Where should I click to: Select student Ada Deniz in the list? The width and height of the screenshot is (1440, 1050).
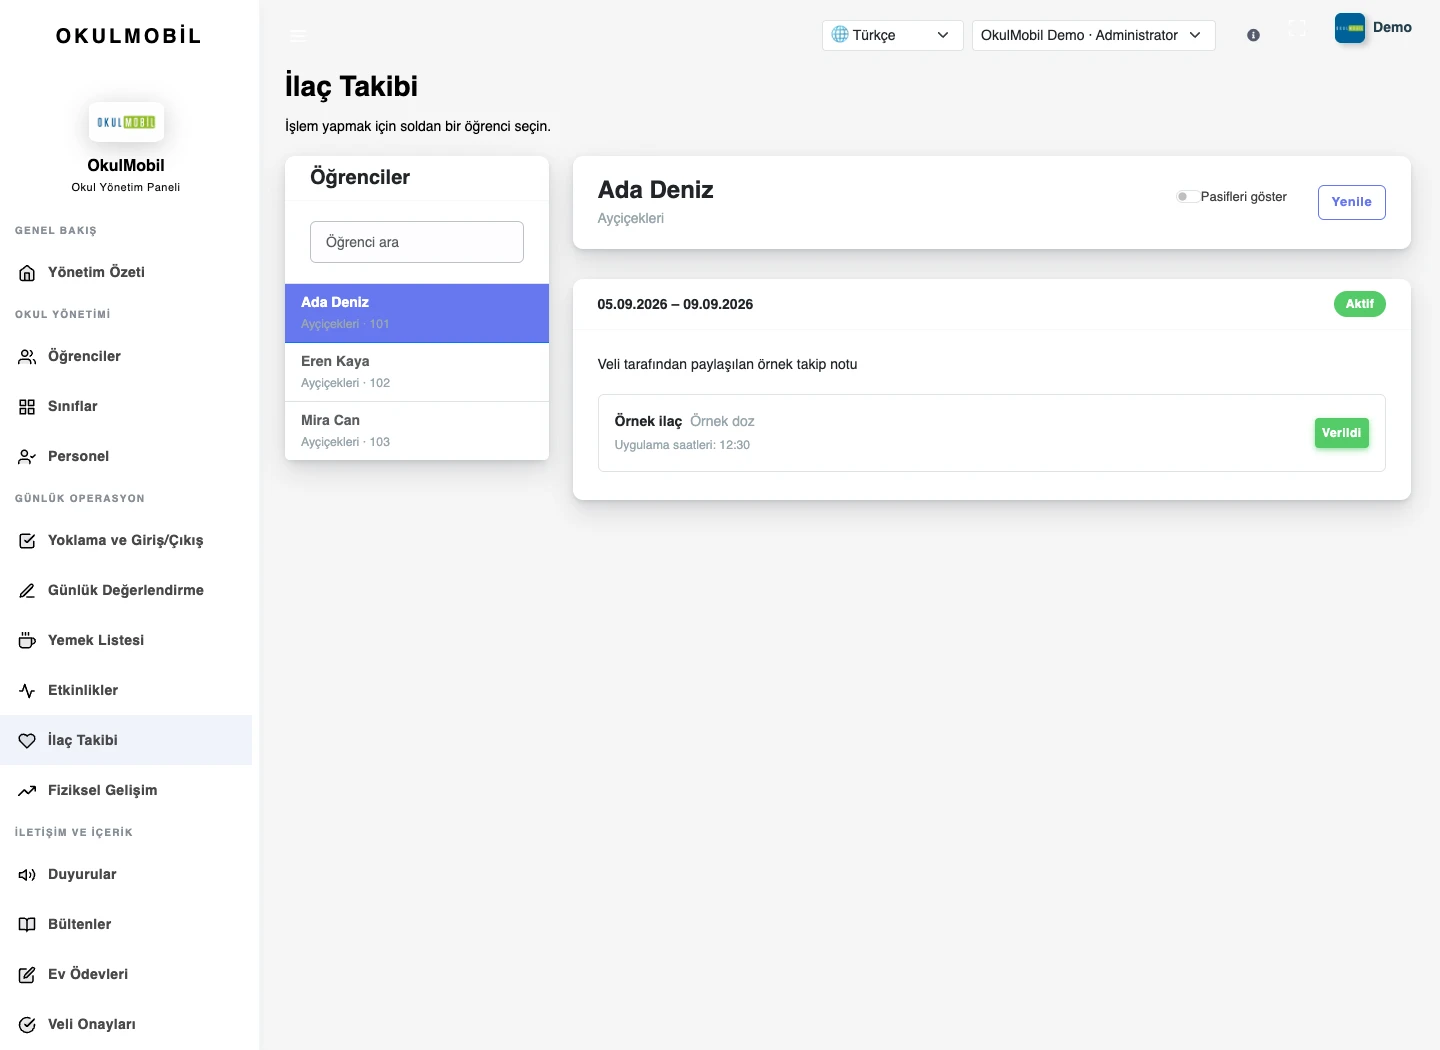417,313
